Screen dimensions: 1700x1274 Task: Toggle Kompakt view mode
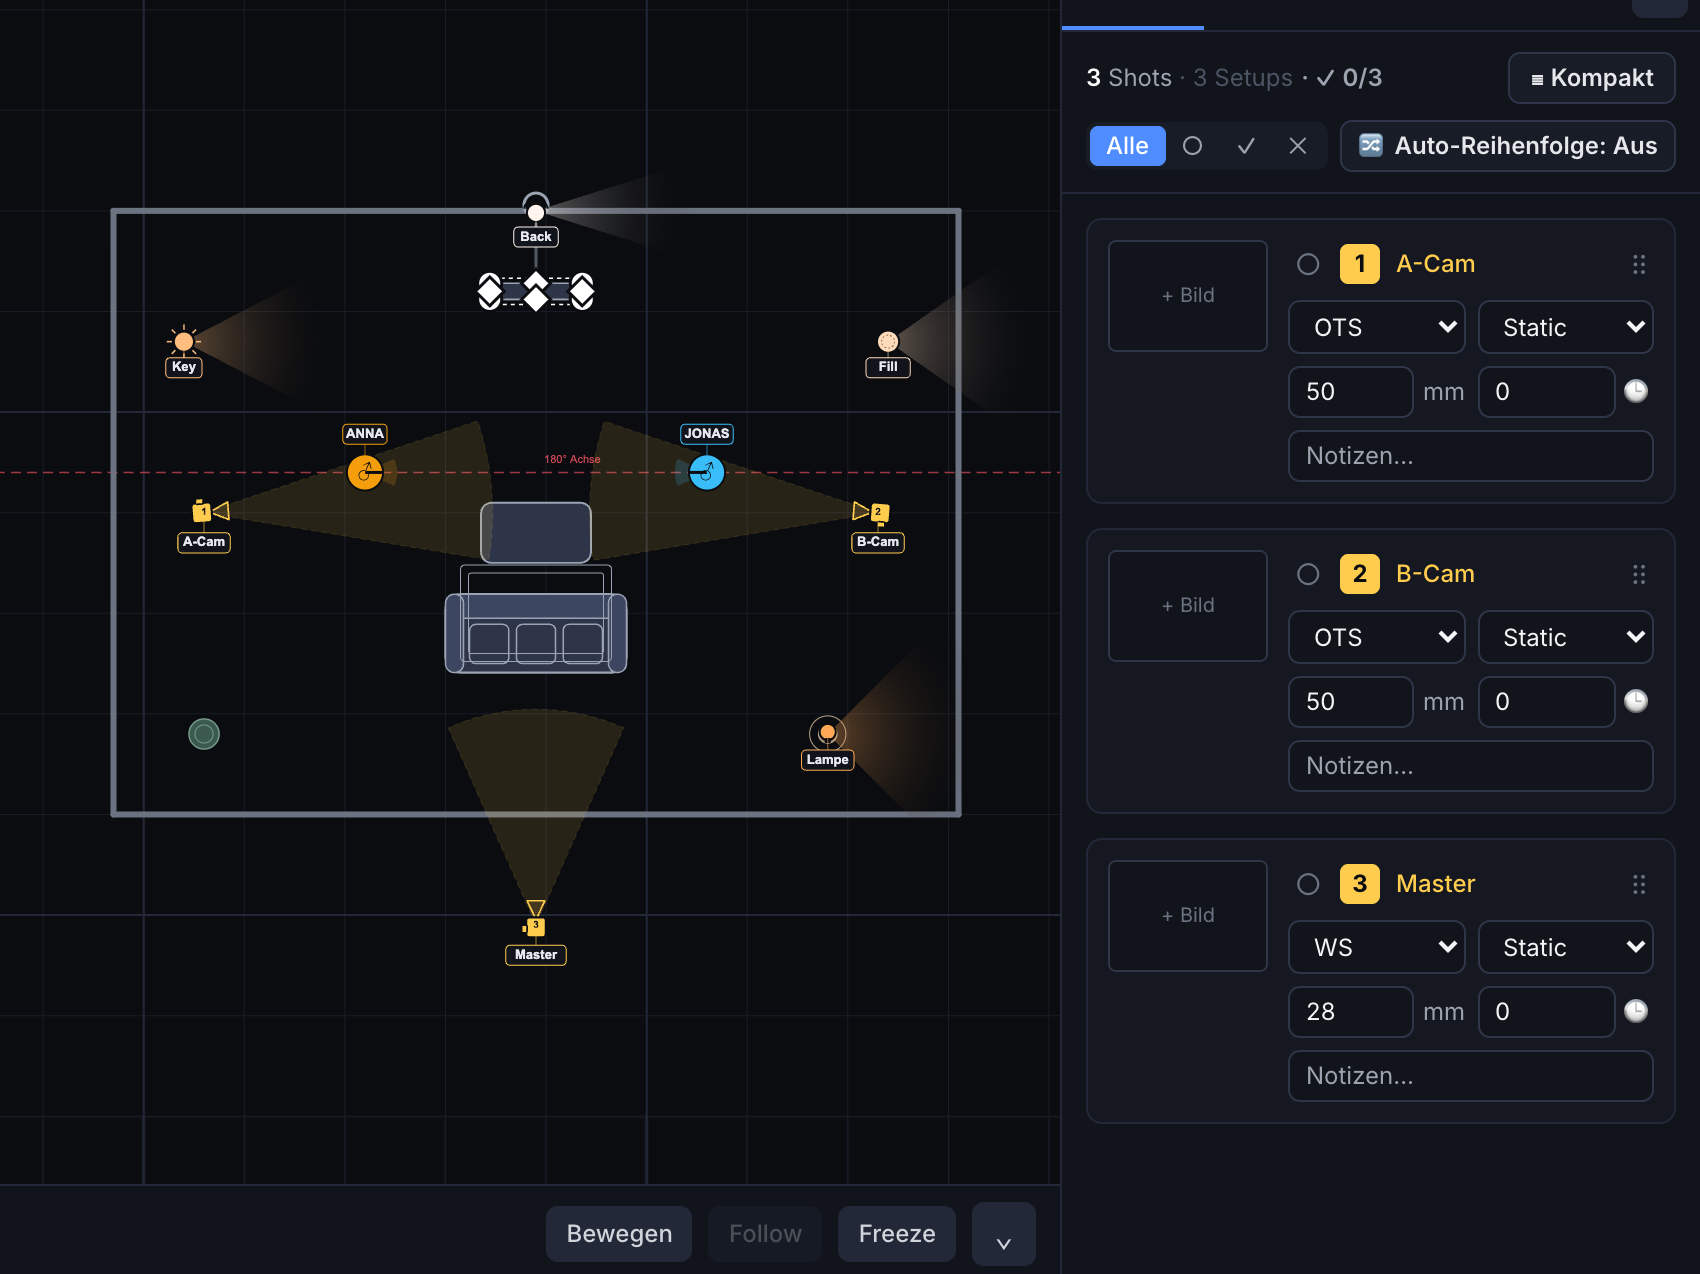1592,78
